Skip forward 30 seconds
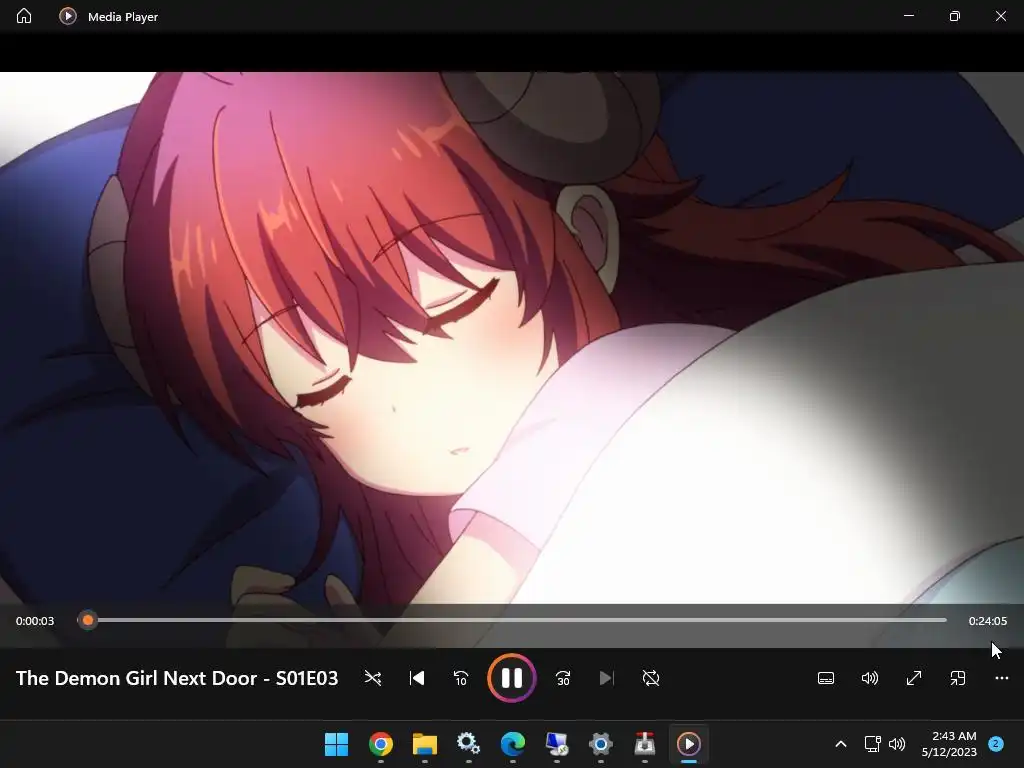 (x=563, y=679)
